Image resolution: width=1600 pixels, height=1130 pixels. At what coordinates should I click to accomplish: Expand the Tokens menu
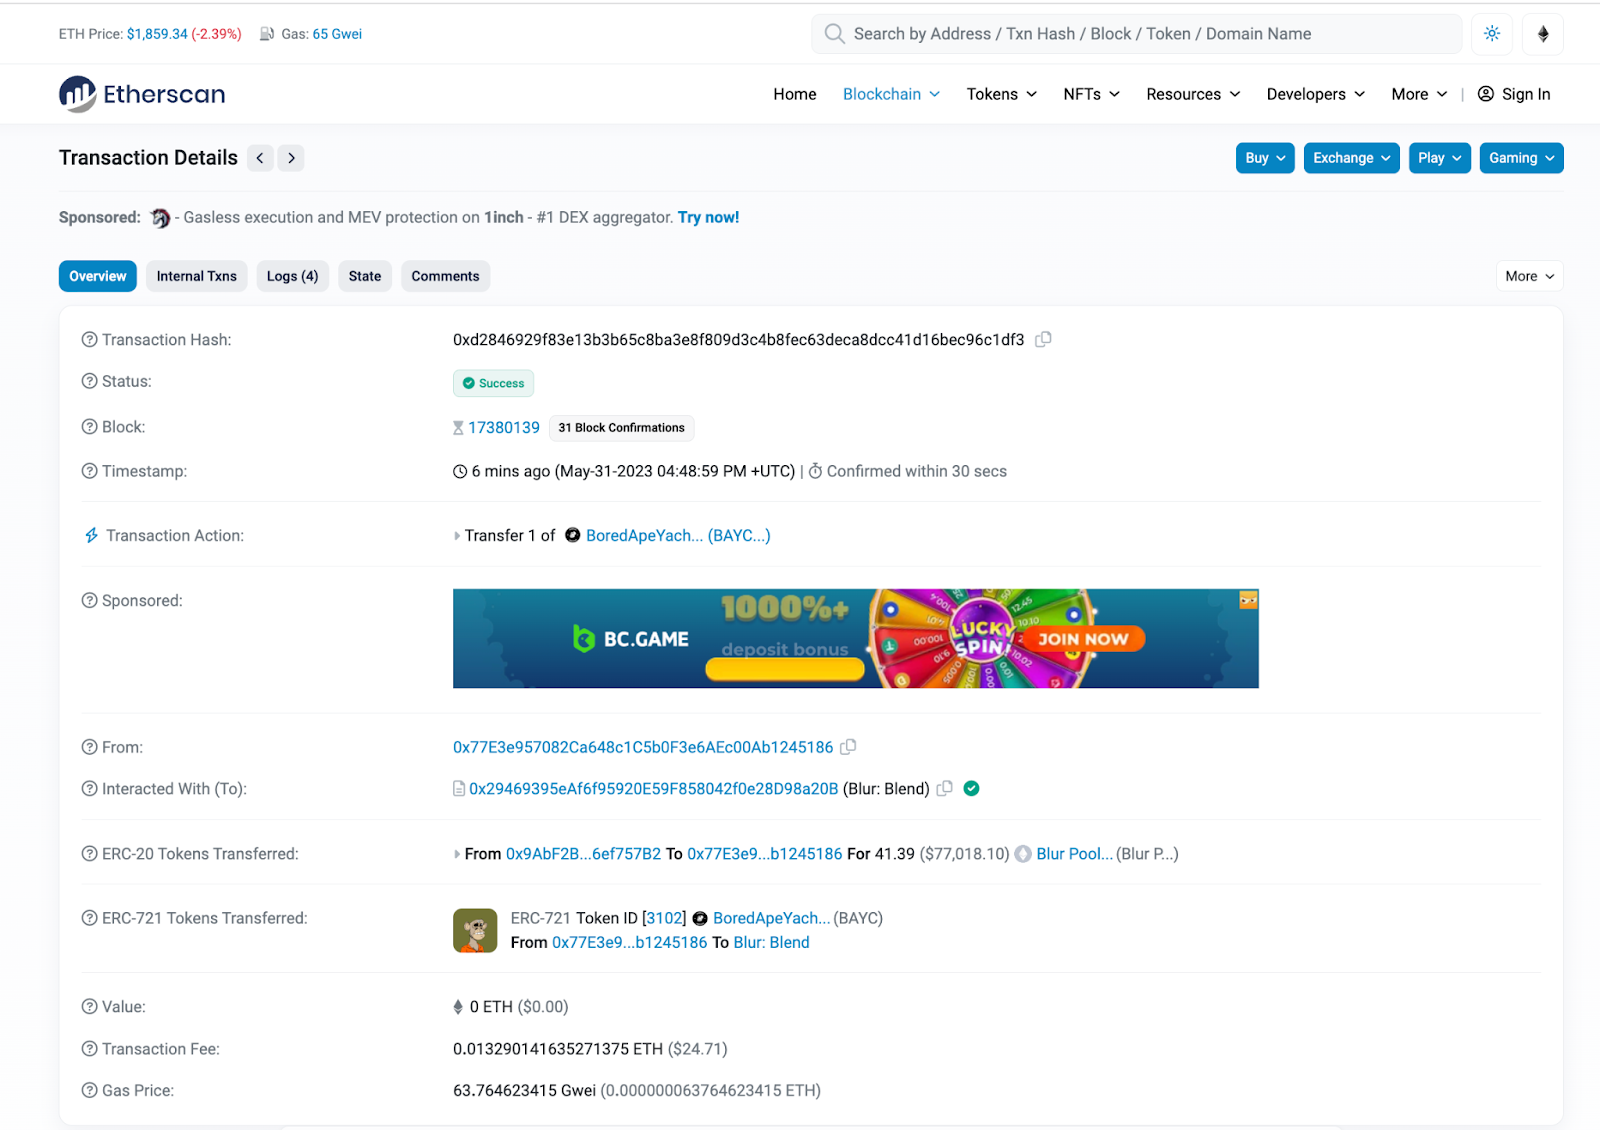1001,94
